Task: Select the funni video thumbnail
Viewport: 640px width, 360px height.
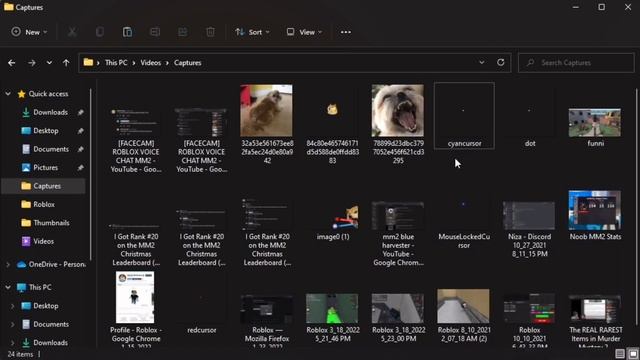Action: coord(595,127)
